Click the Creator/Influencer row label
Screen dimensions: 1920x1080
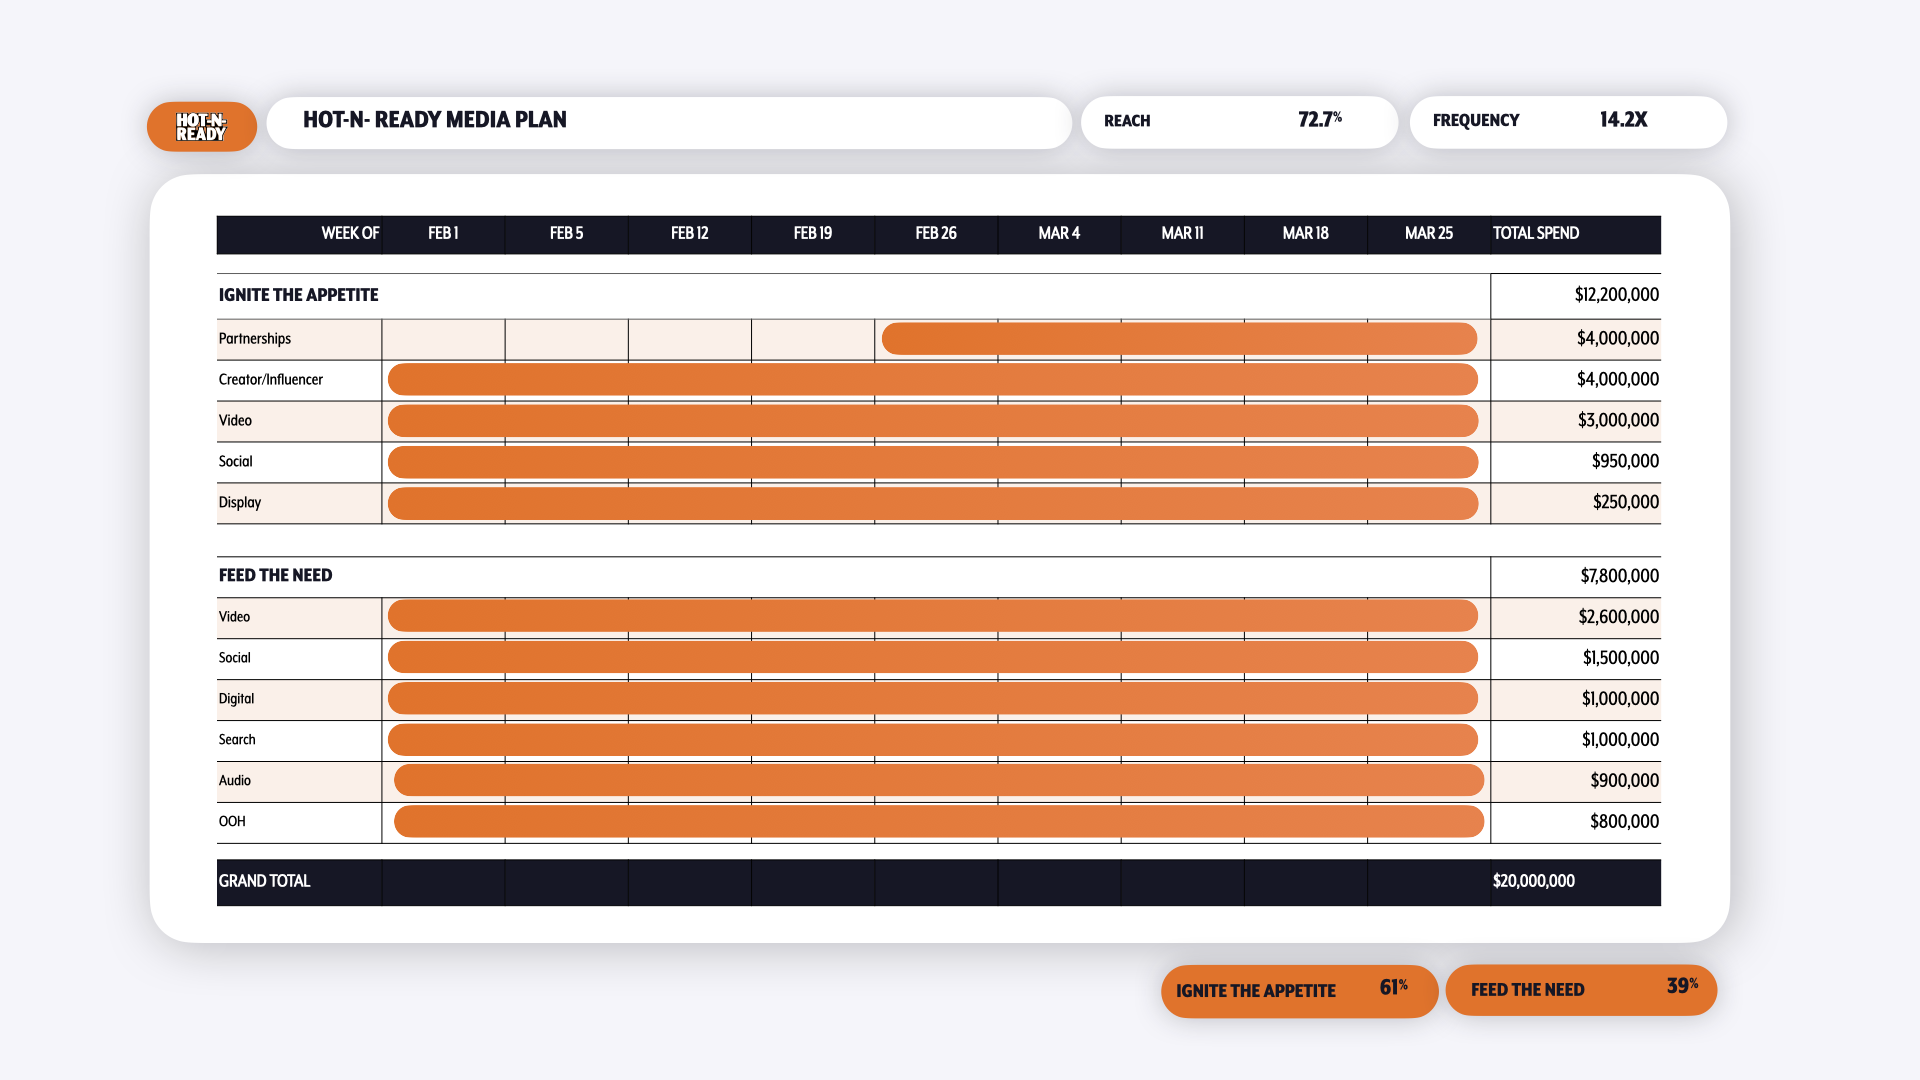(271, 380)
